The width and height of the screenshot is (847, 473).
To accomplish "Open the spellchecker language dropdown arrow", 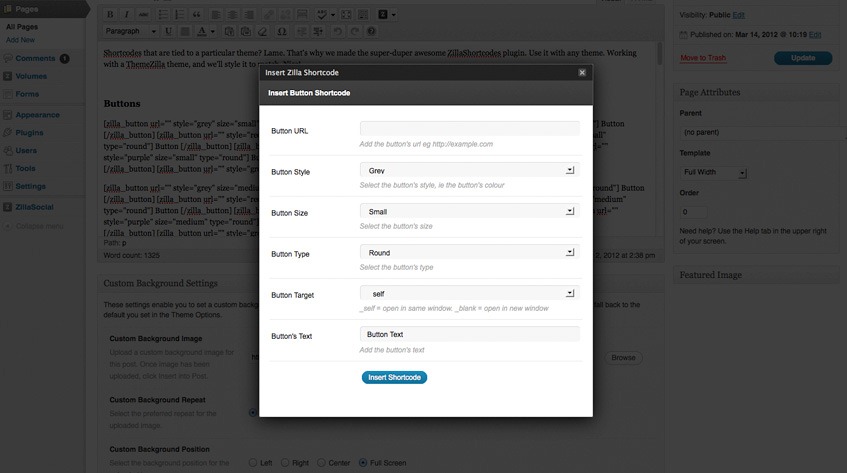I will point(332,15).
